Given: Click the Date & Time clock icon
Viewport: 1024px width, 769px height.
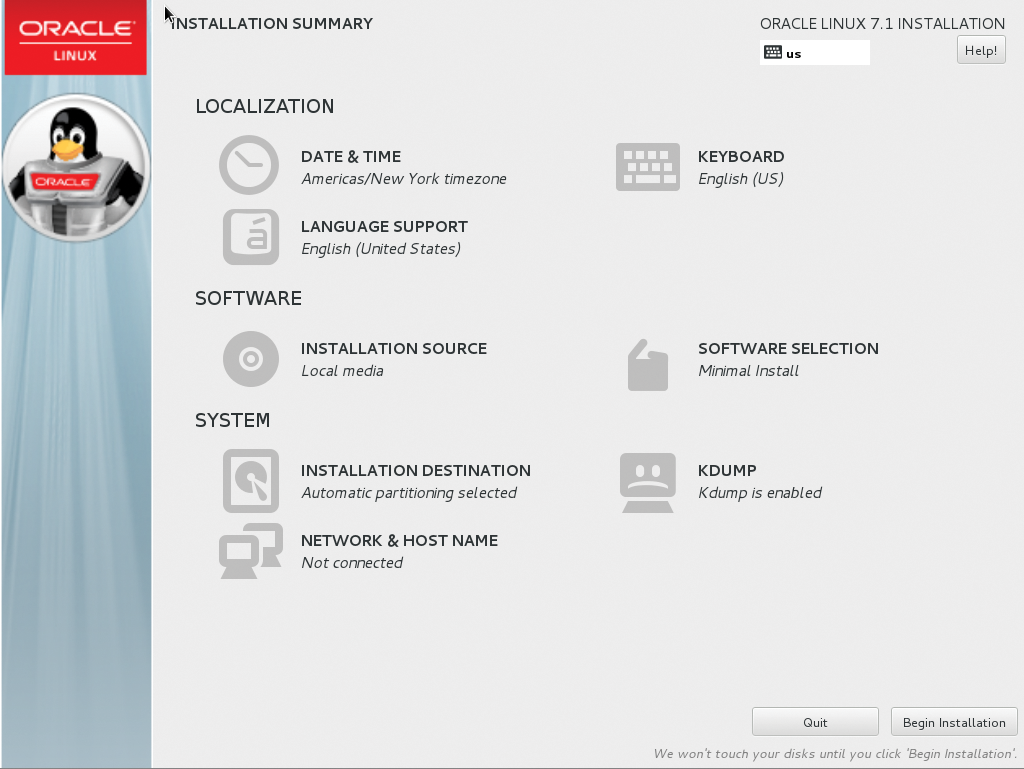Looking at the screenshot, I should (249, 165).
